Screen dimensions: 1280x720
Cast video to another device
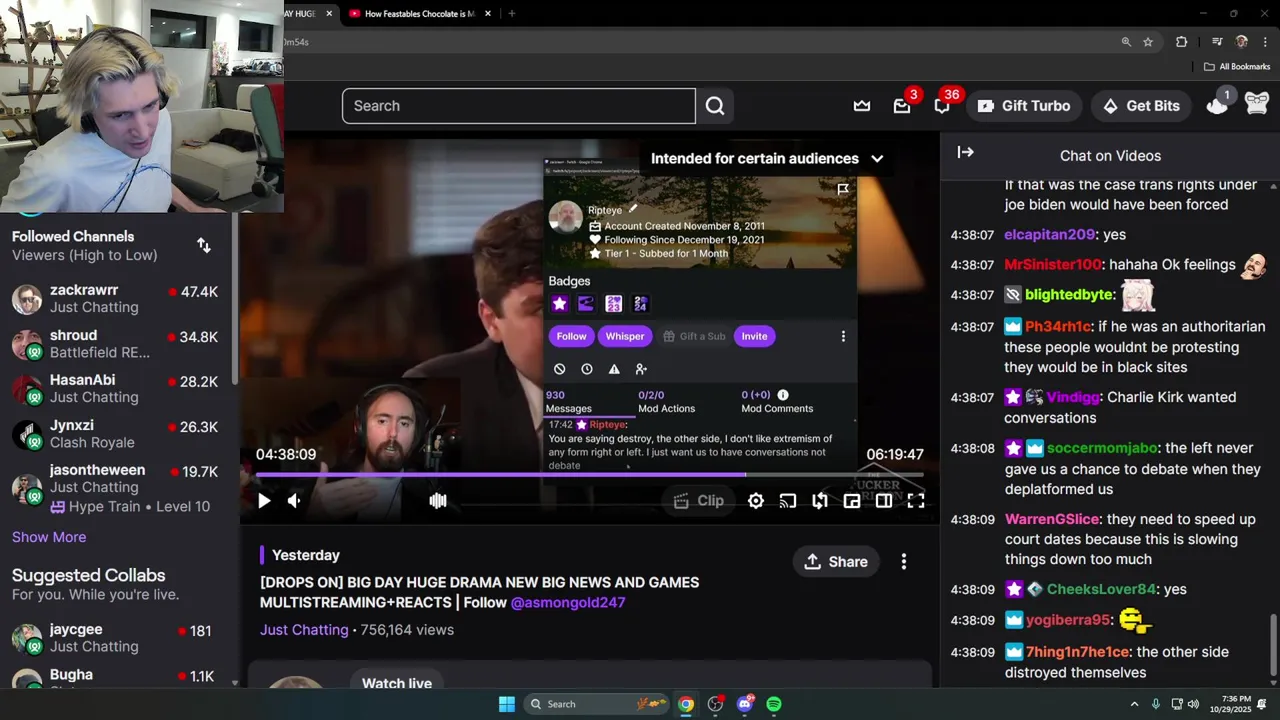(788, 501)
